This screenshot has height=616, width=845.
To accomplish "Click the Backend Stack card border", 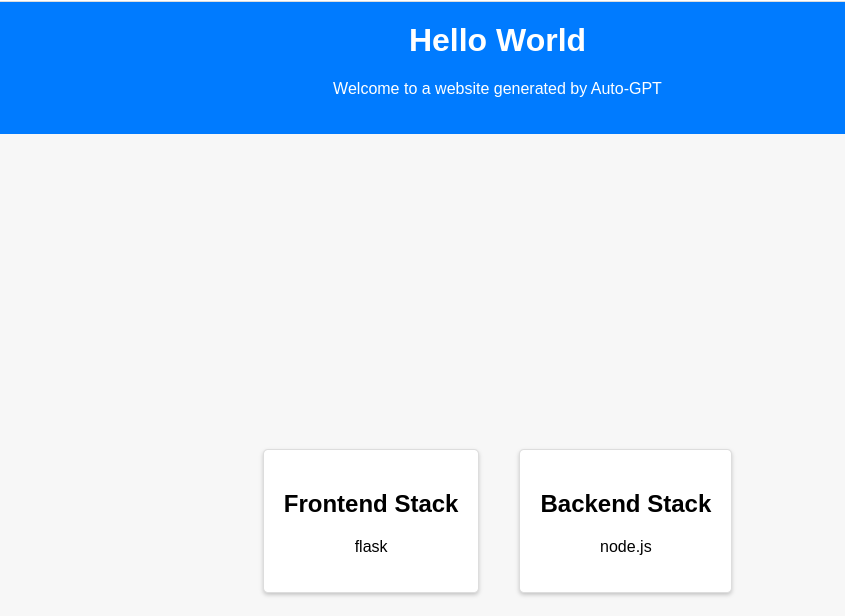I will [733, 521].
